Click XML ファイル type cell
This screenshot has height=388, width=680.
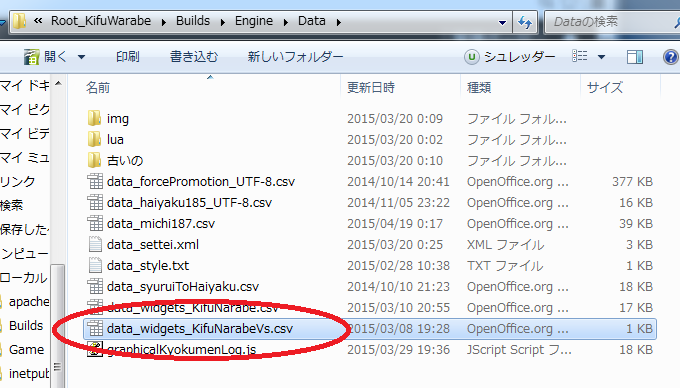(x=505, y=245)
